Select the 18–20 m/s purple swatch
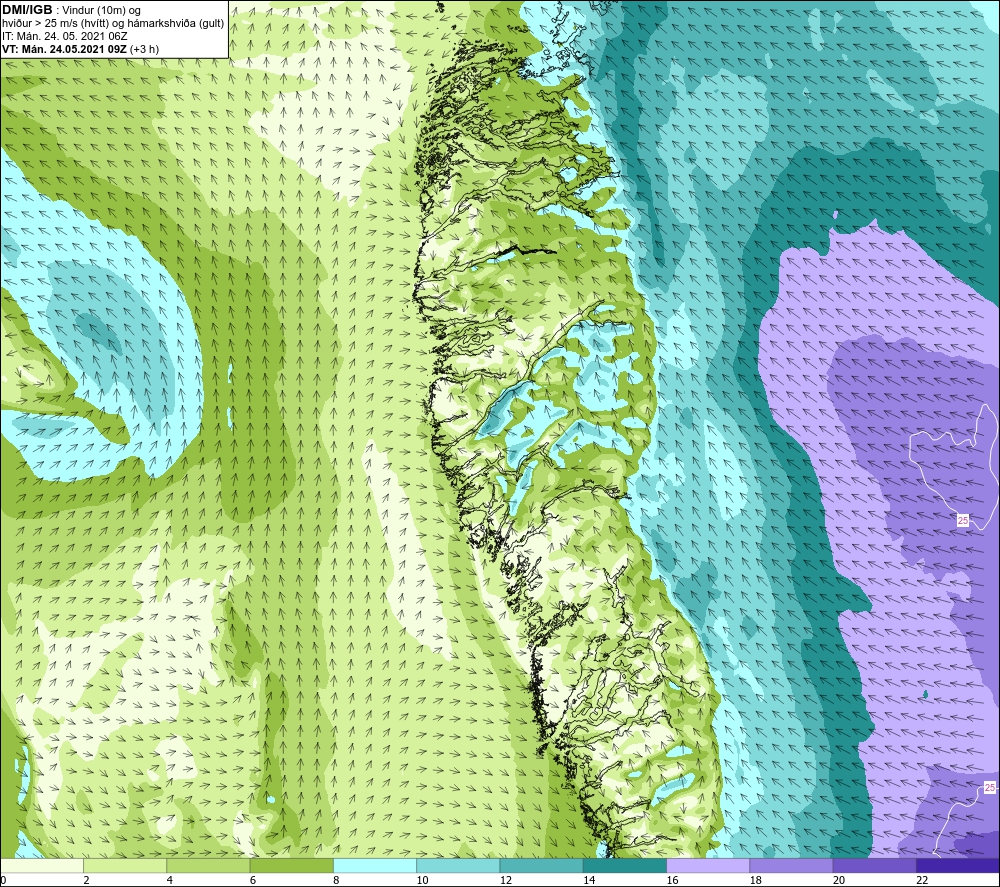 tap(791, 865)
